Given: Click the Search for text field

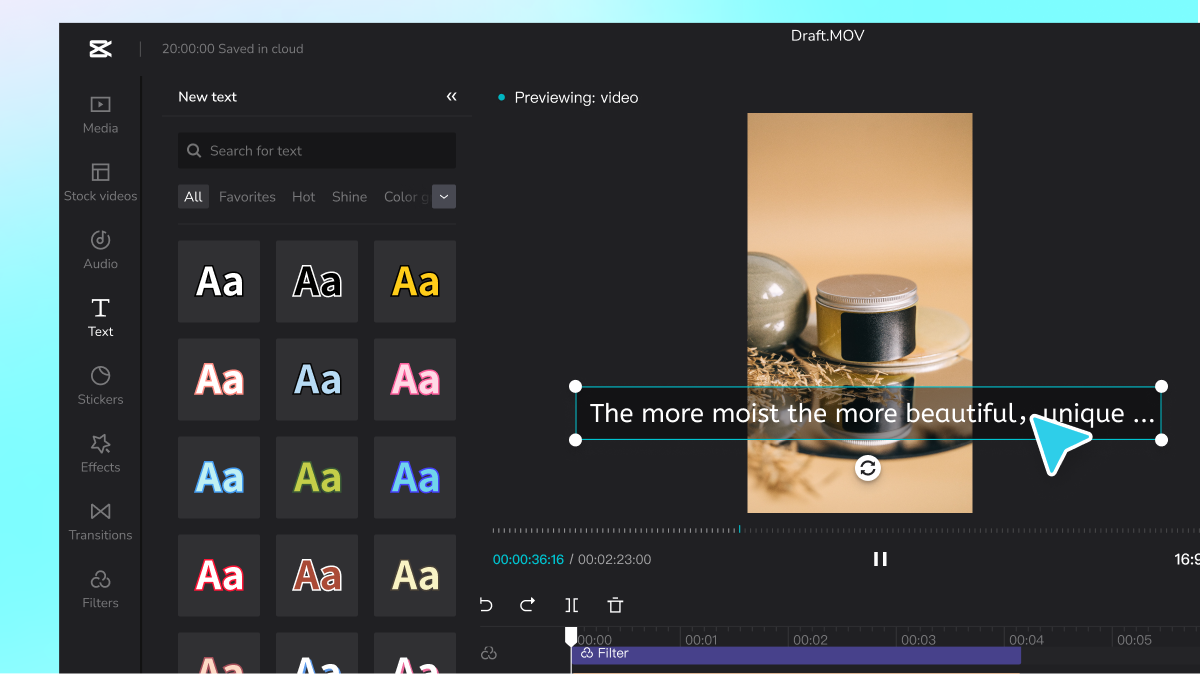Looking at the screenshot, I should tap(317, 151).
